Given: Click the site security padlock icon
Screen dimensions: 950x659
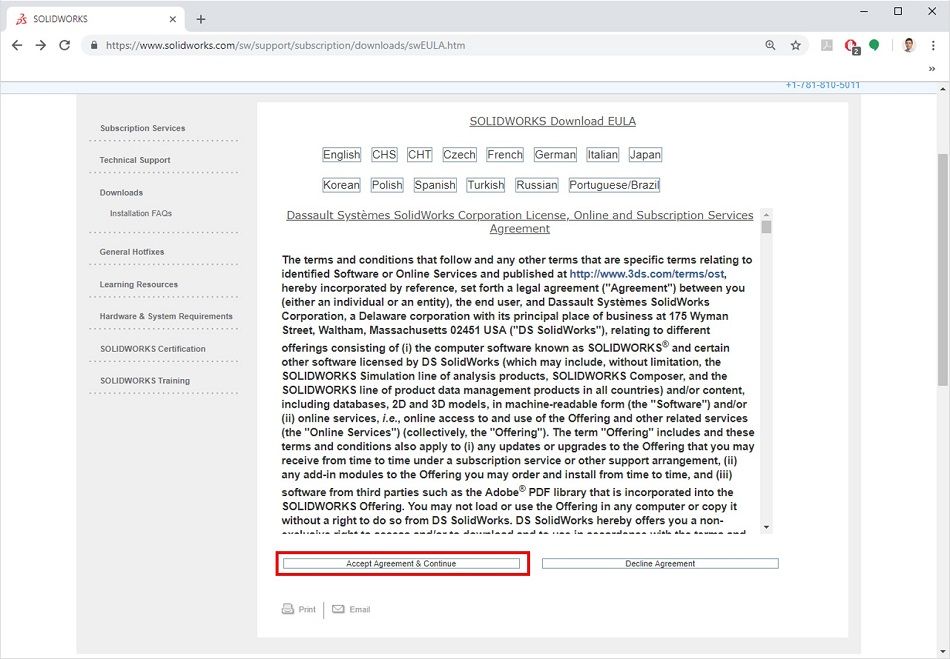Looking at the screenshot, I should (x=93, y=45).
